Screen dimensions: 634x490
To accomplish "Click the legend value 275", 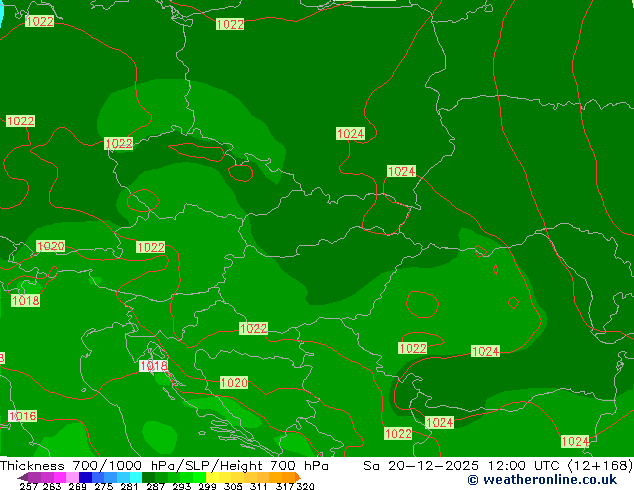I will [x=104, y=486].
